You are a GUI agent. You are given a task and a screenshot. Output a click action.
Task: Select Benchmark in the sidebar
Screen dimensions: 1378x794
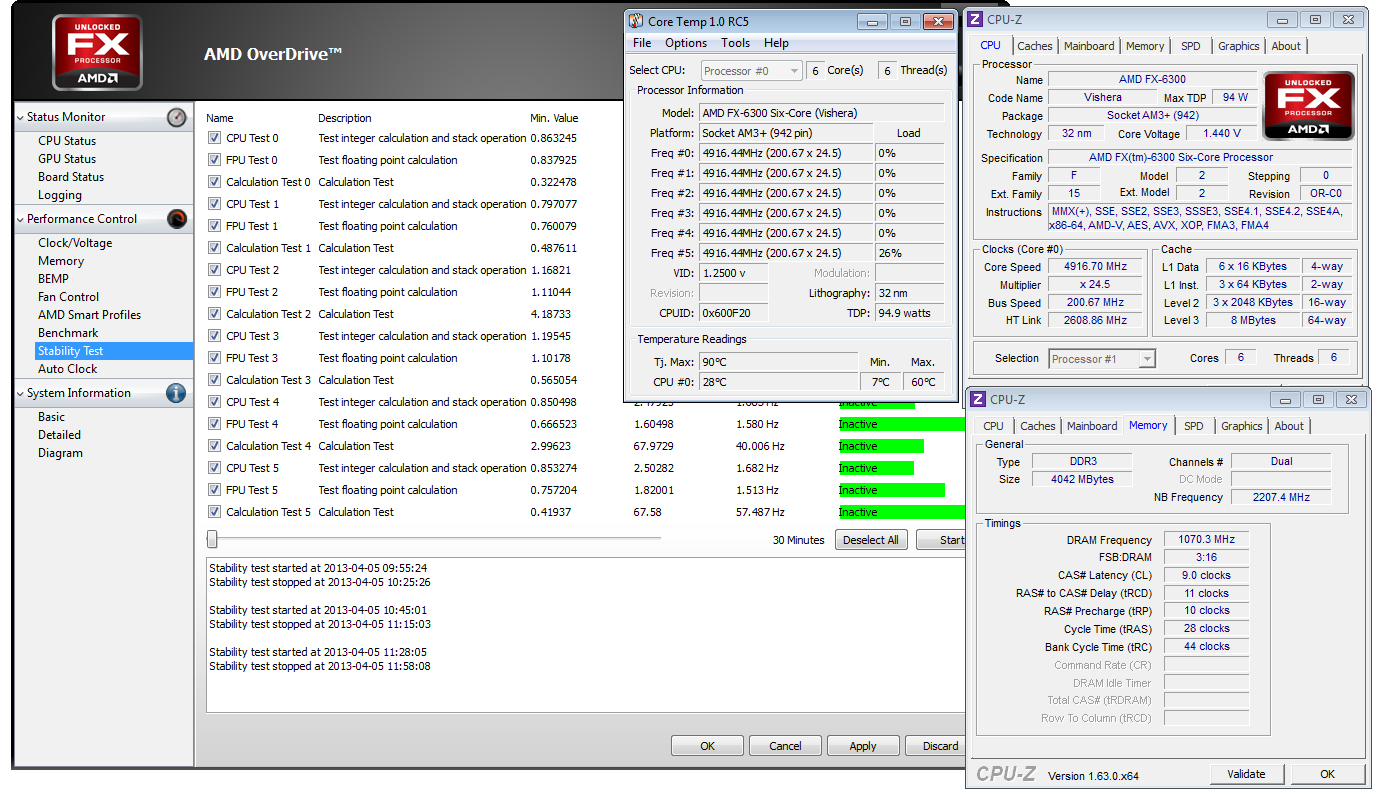(x=68, y=333)
